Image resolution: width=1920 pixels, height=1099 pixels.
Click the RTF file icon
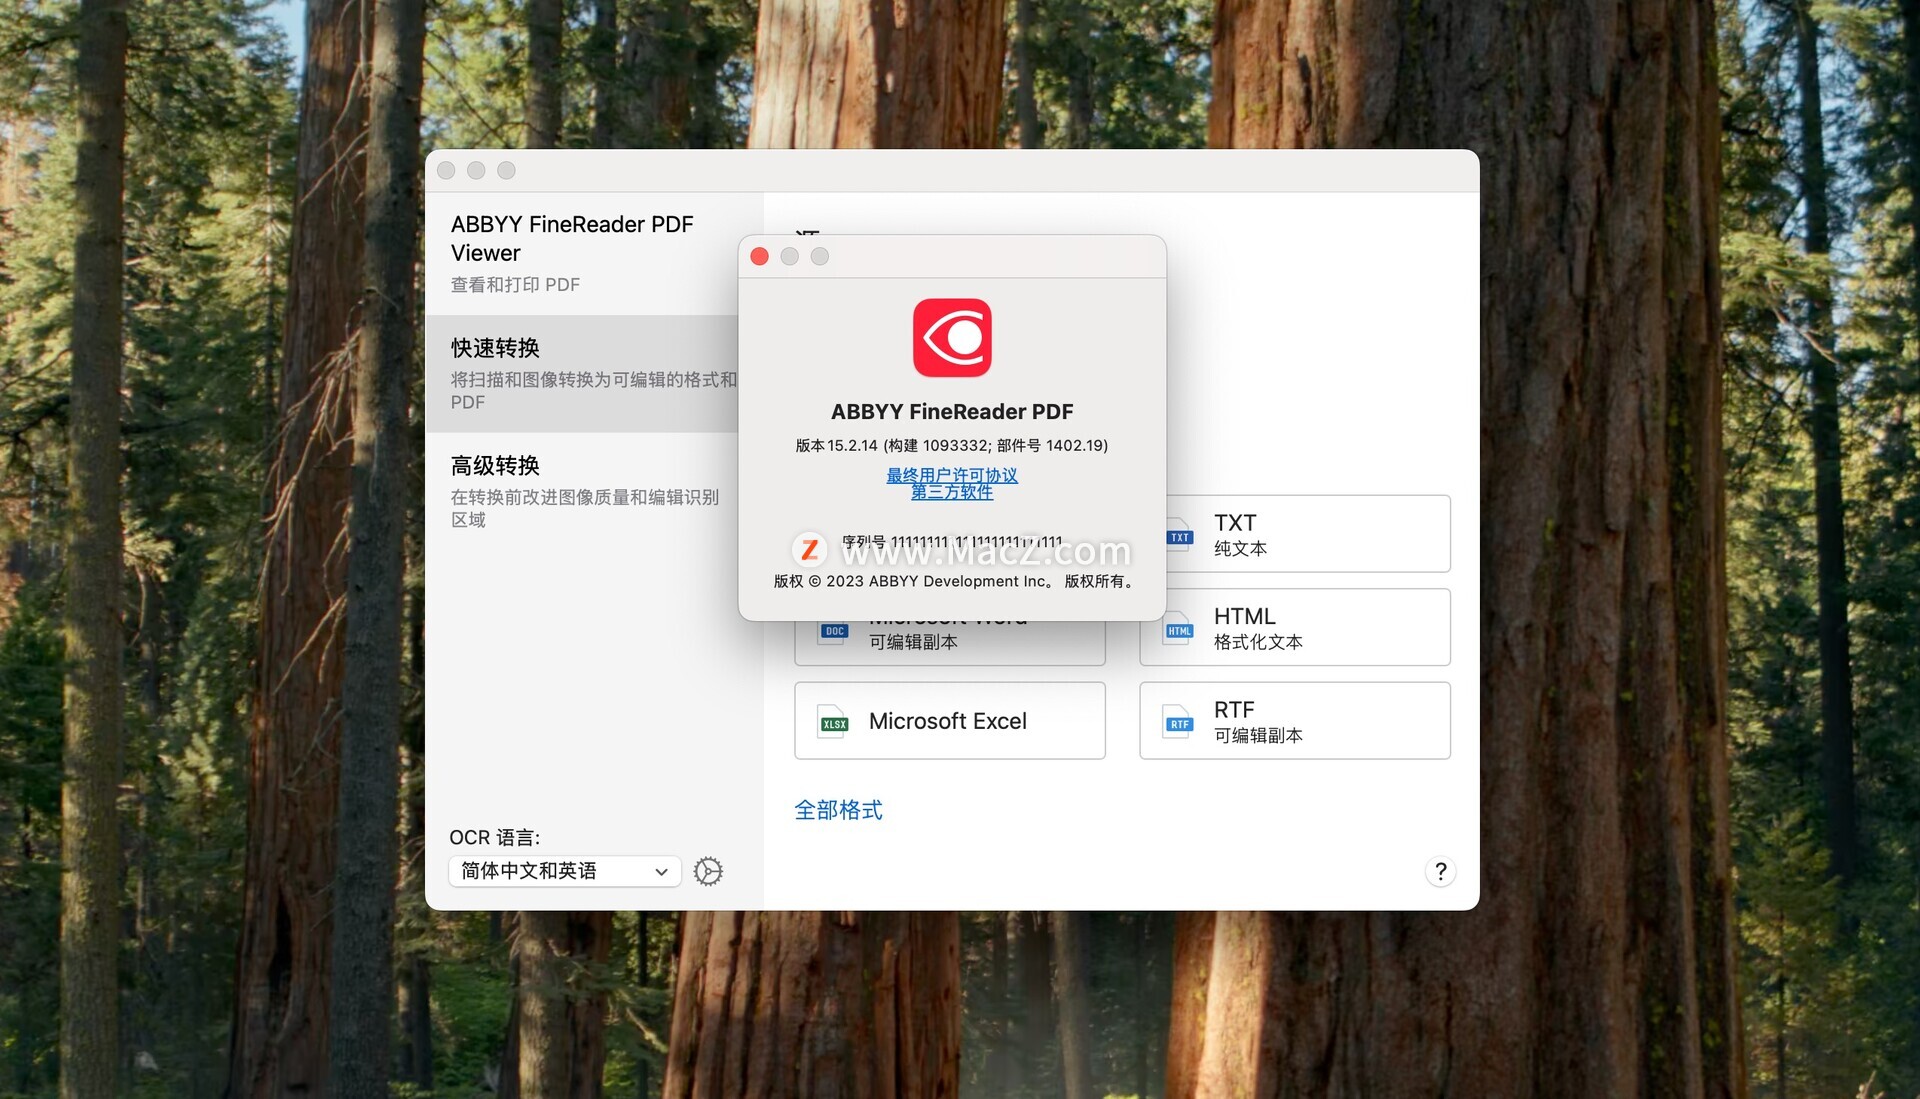point(1178,722)
